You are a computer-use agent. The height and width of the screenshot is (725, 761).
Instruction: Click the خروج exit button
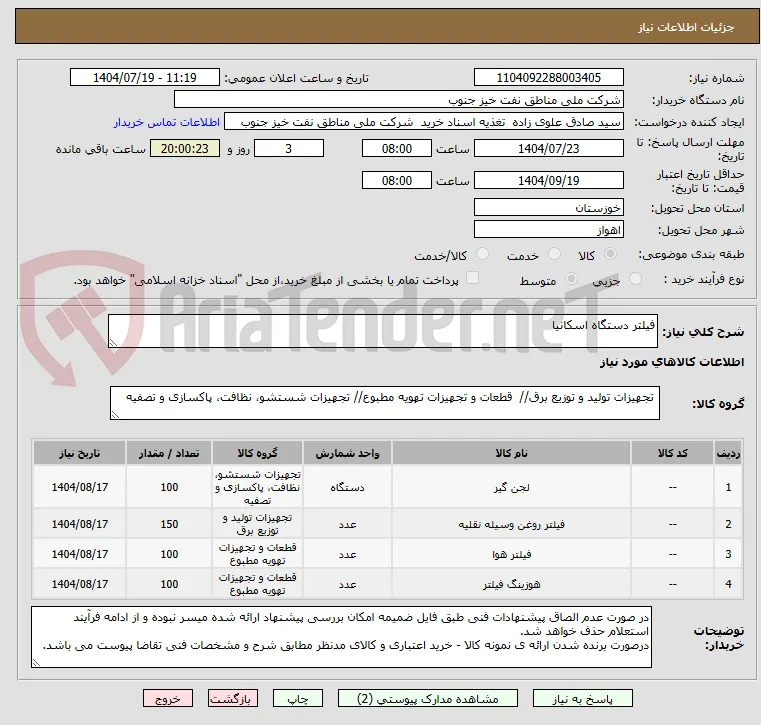pyautogui.click(x=168, y=698)
